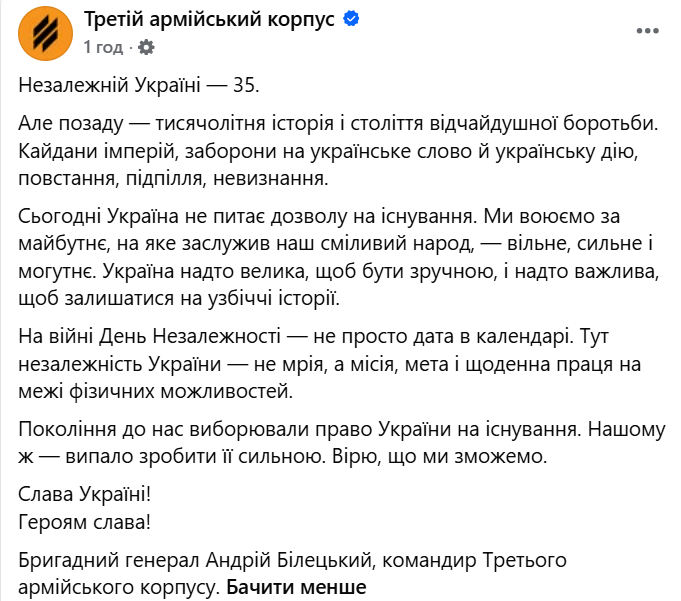Click the signature line 'Бригадний генерал Андрій Білецький'

tap(195, 560)
